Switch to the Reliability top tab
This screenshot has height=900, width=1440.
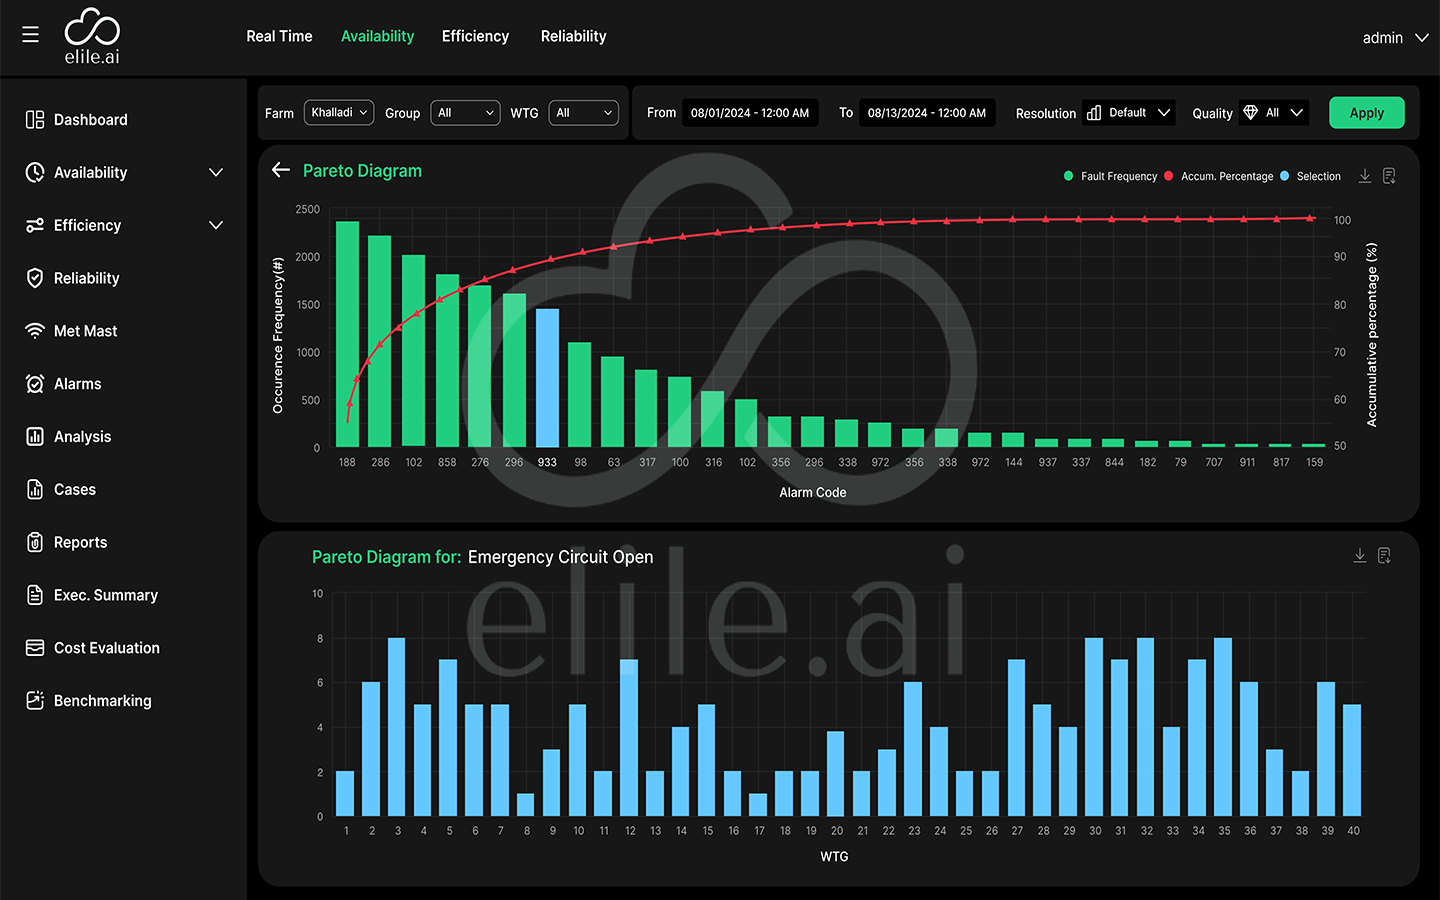tap(573, 36)
